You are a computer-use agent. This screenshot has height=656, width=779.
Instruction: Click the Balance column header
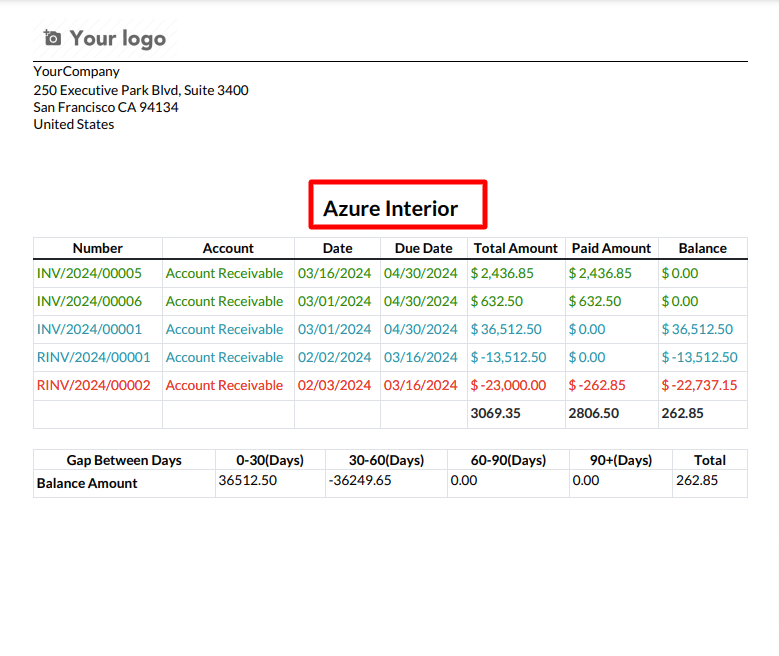pyautogui.click(x=702, y=248)
